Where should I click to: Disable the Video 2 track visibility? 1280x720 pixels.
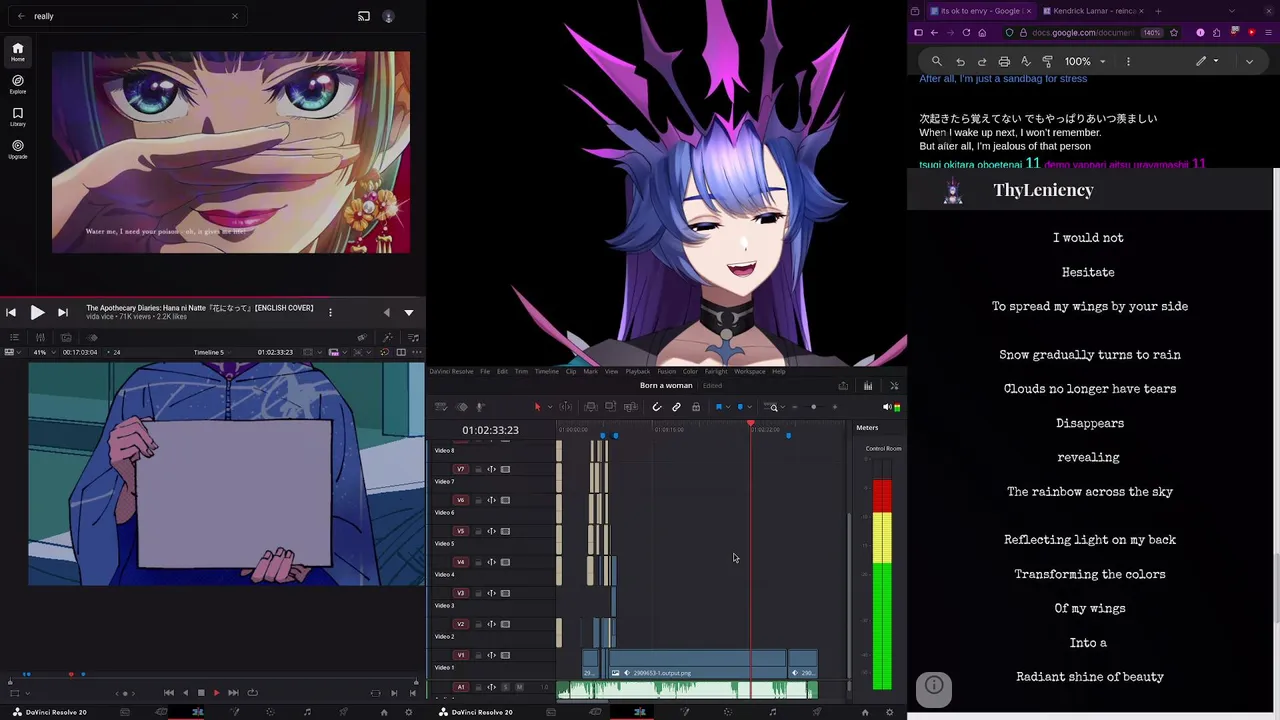tap(505, 624)
